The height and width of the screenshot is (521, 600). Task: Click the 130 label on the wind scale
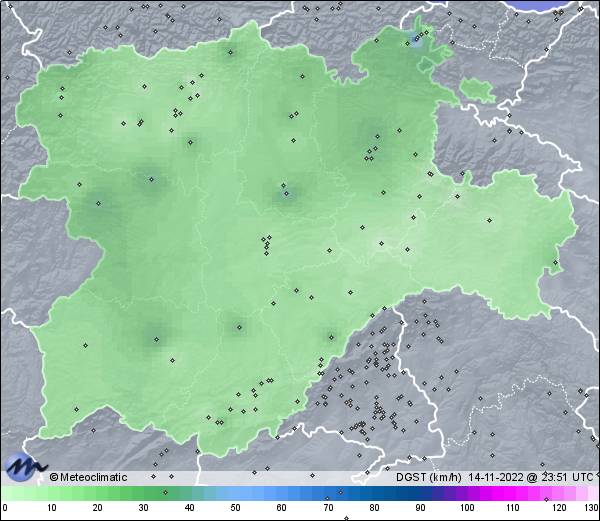point(592,508)
